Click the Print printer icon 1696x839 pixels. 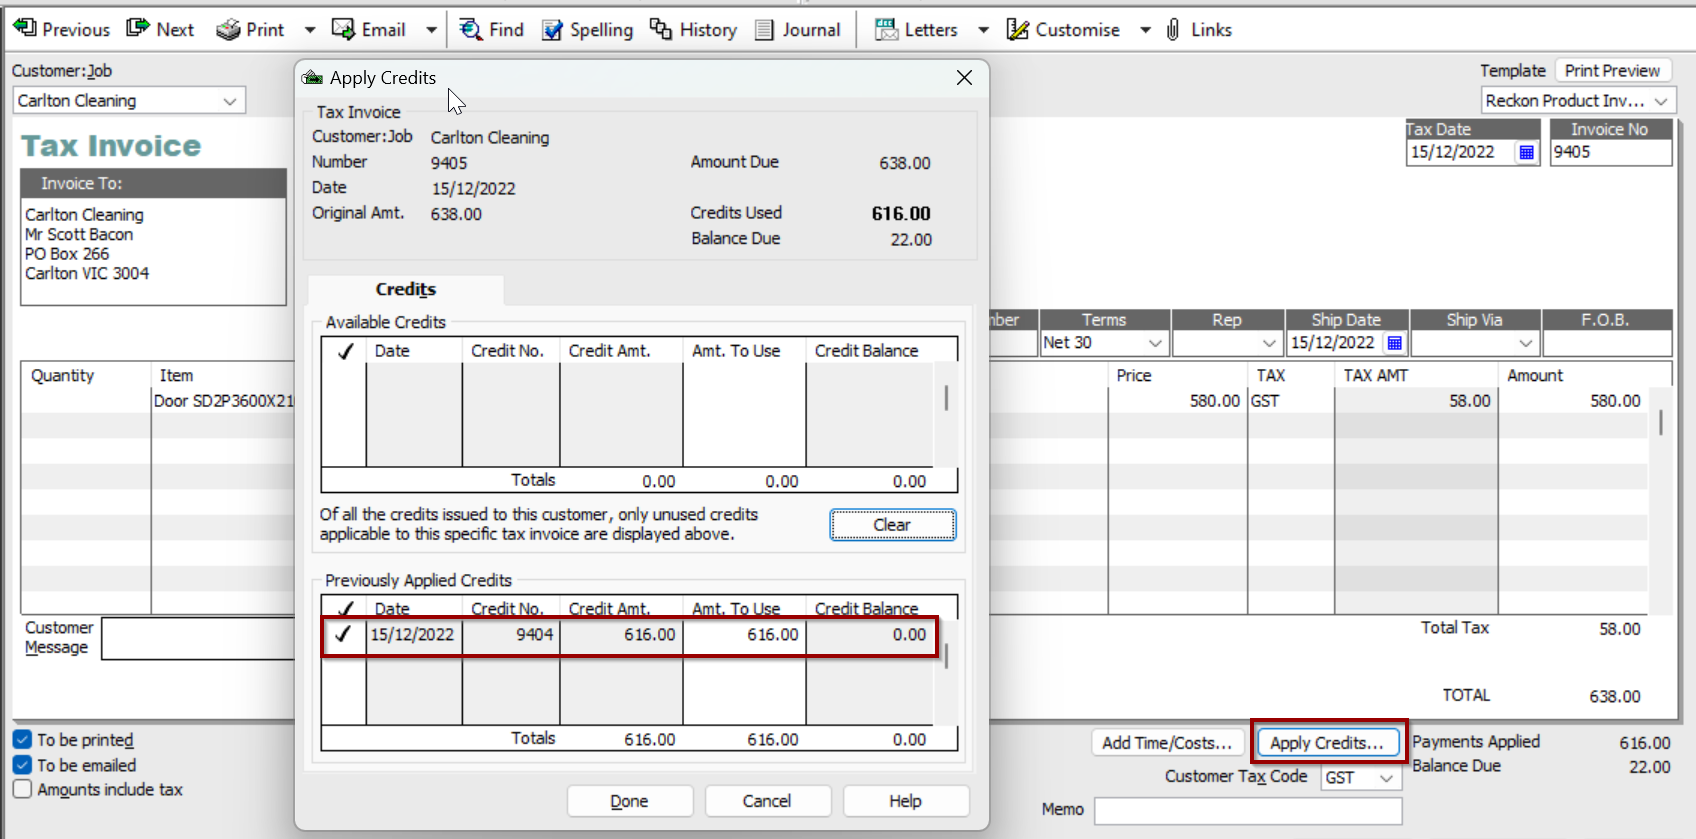tap(228, 30)
